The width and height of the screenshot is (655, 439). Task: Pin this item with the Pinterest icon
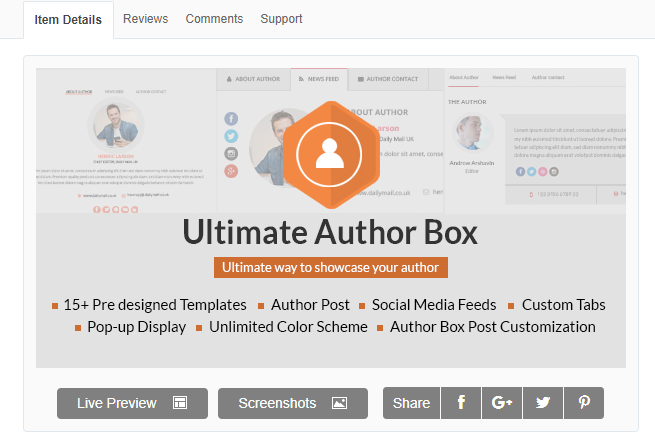pyautogui.click(x=584, y=403)
